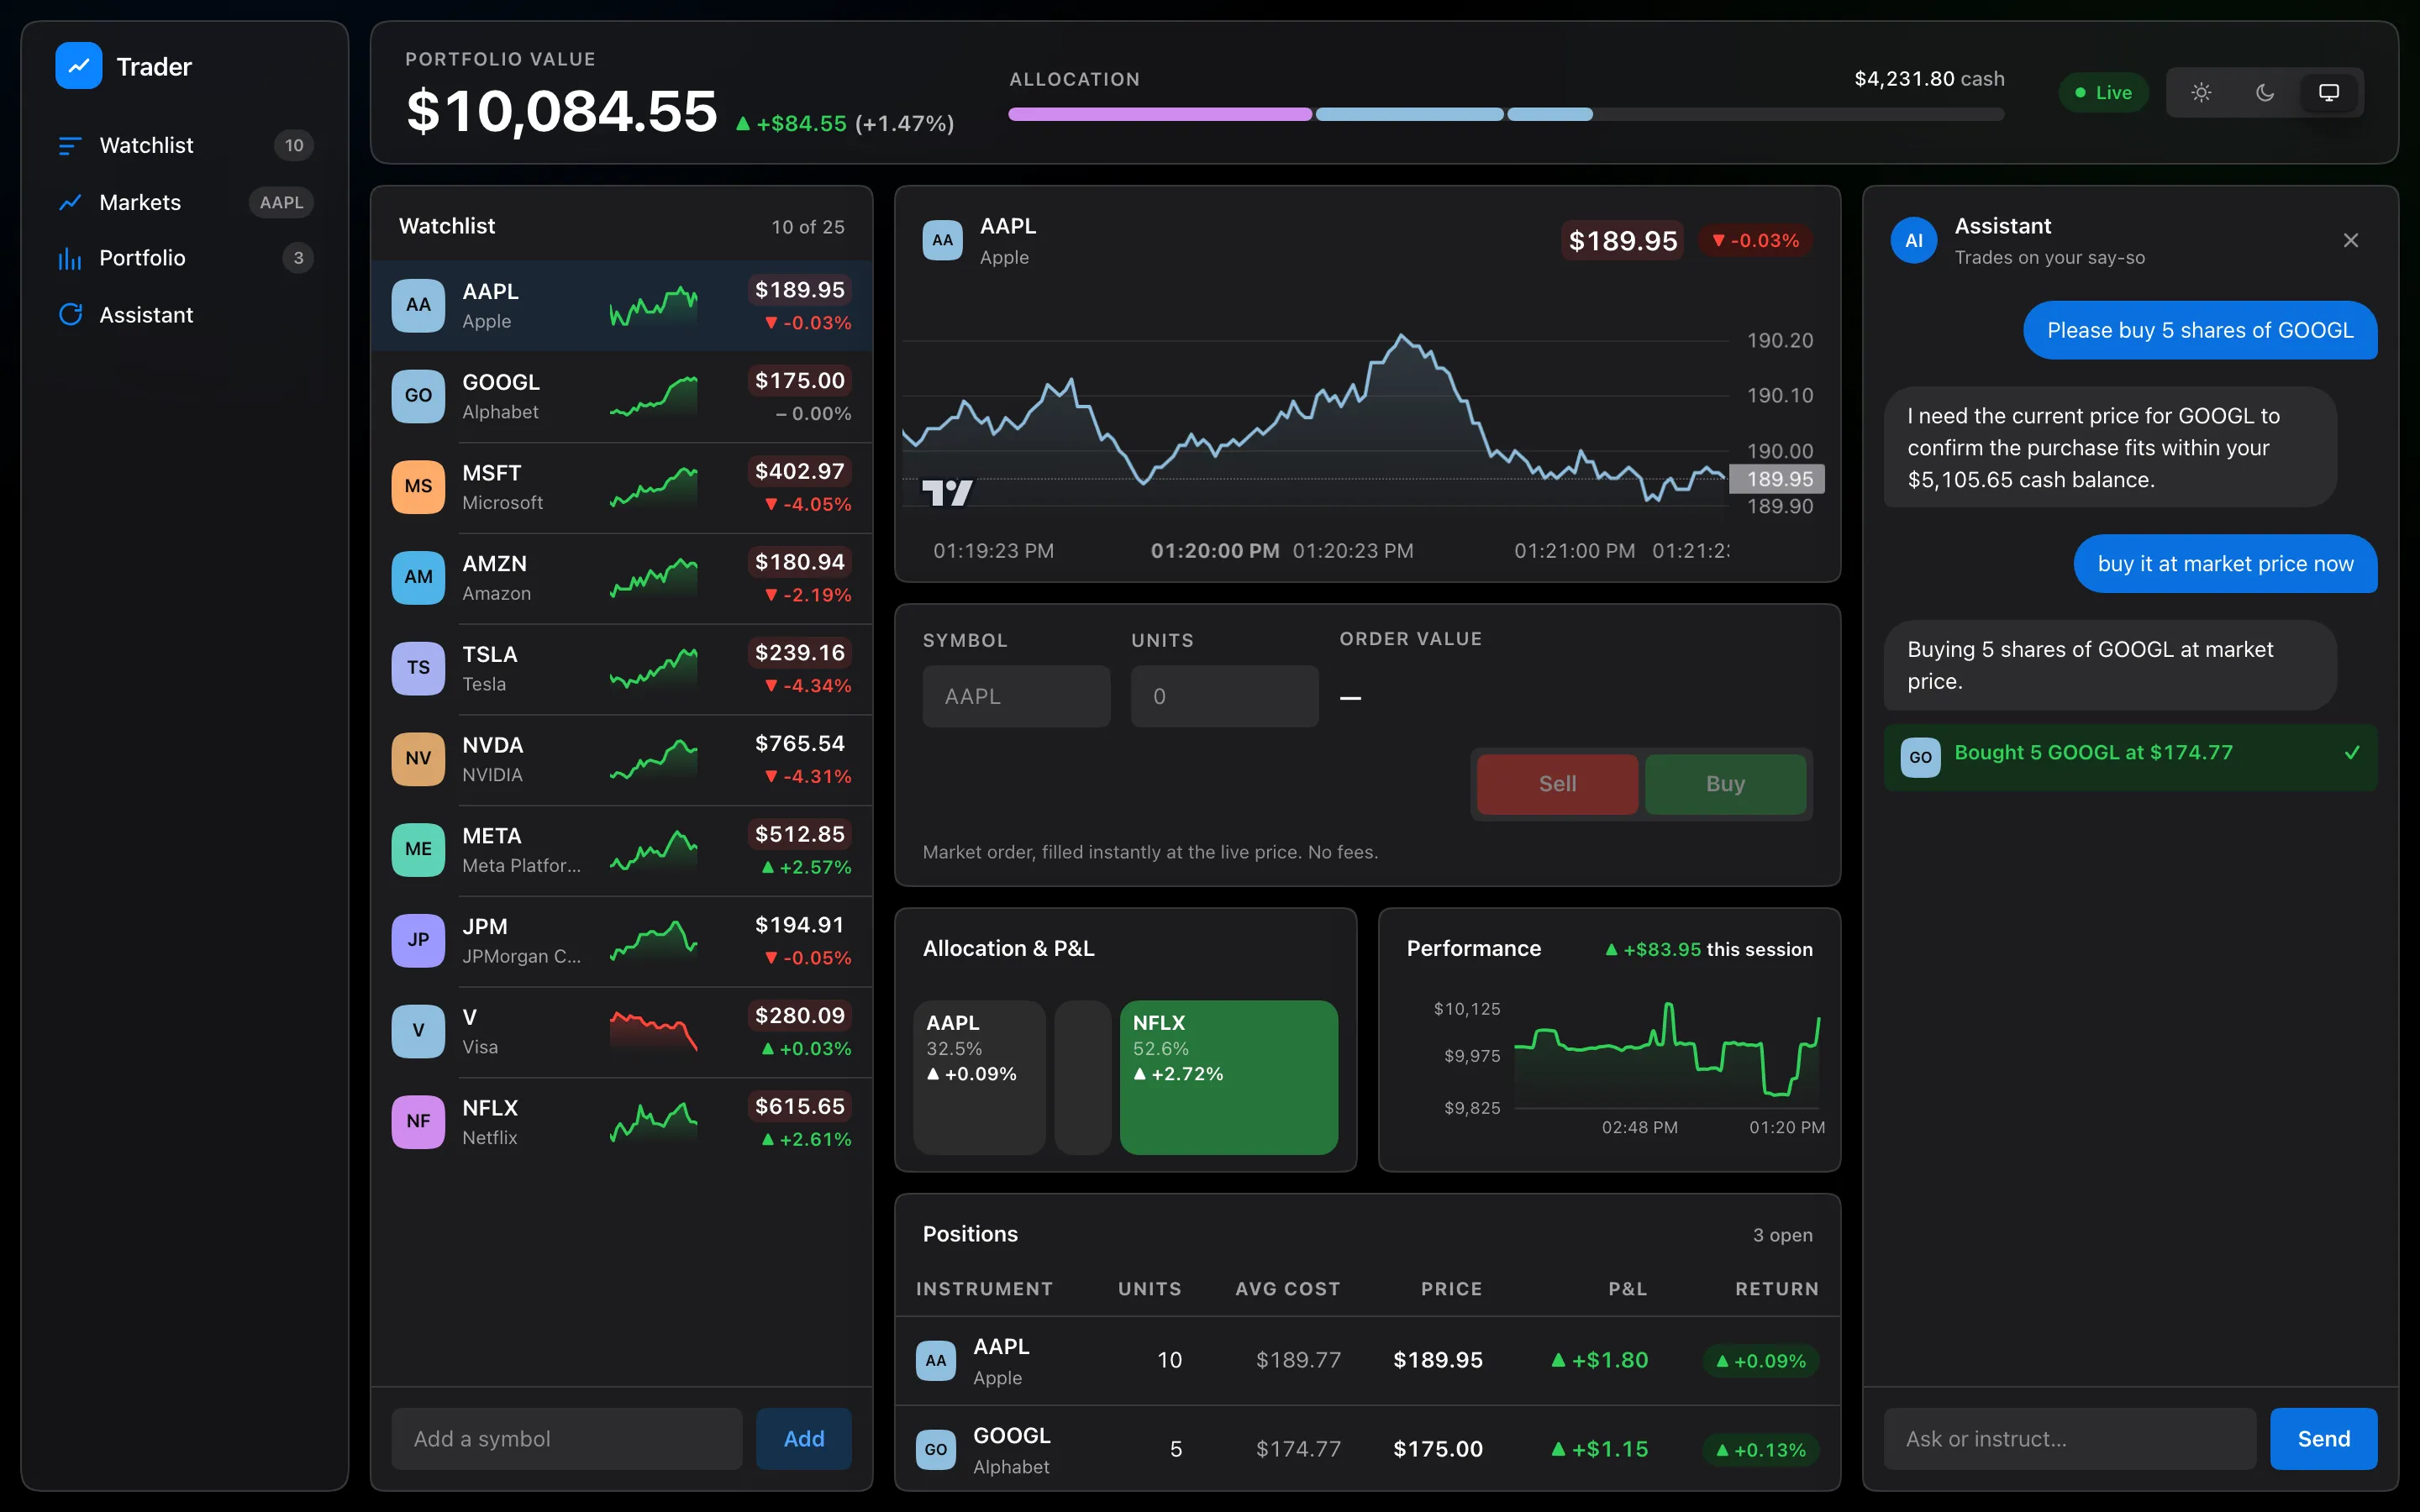Switch to dark theme moon icon

point(2265,92)
